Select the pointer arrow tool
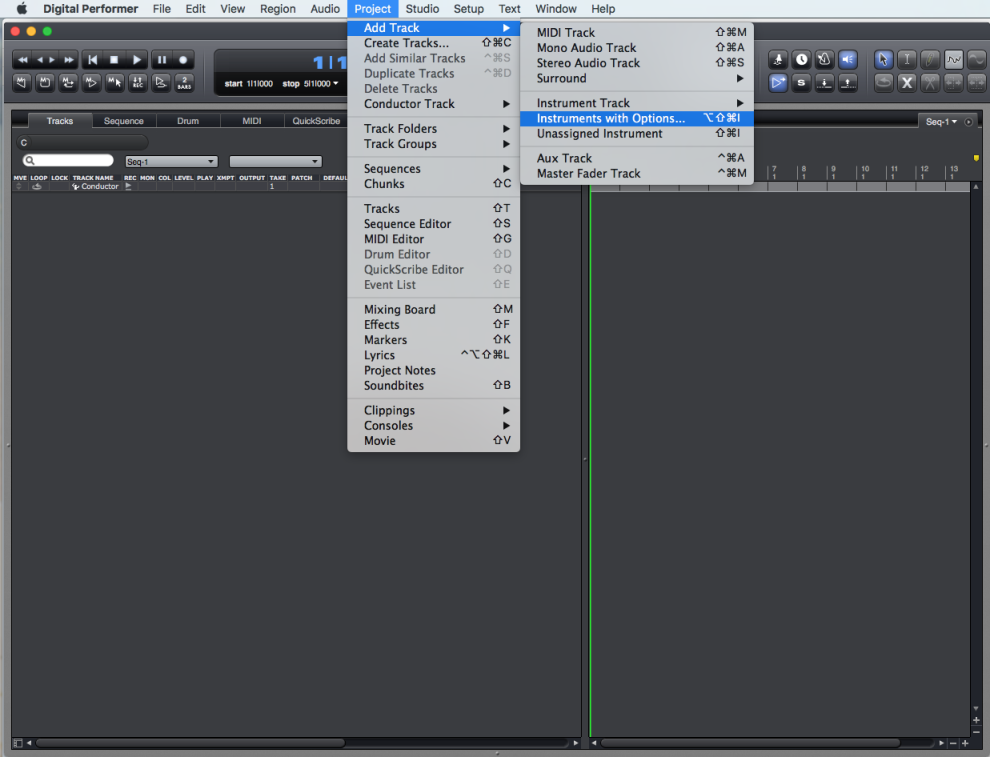Image resolution: width=990 pixels, height=757 pixels. click(883, 60)
